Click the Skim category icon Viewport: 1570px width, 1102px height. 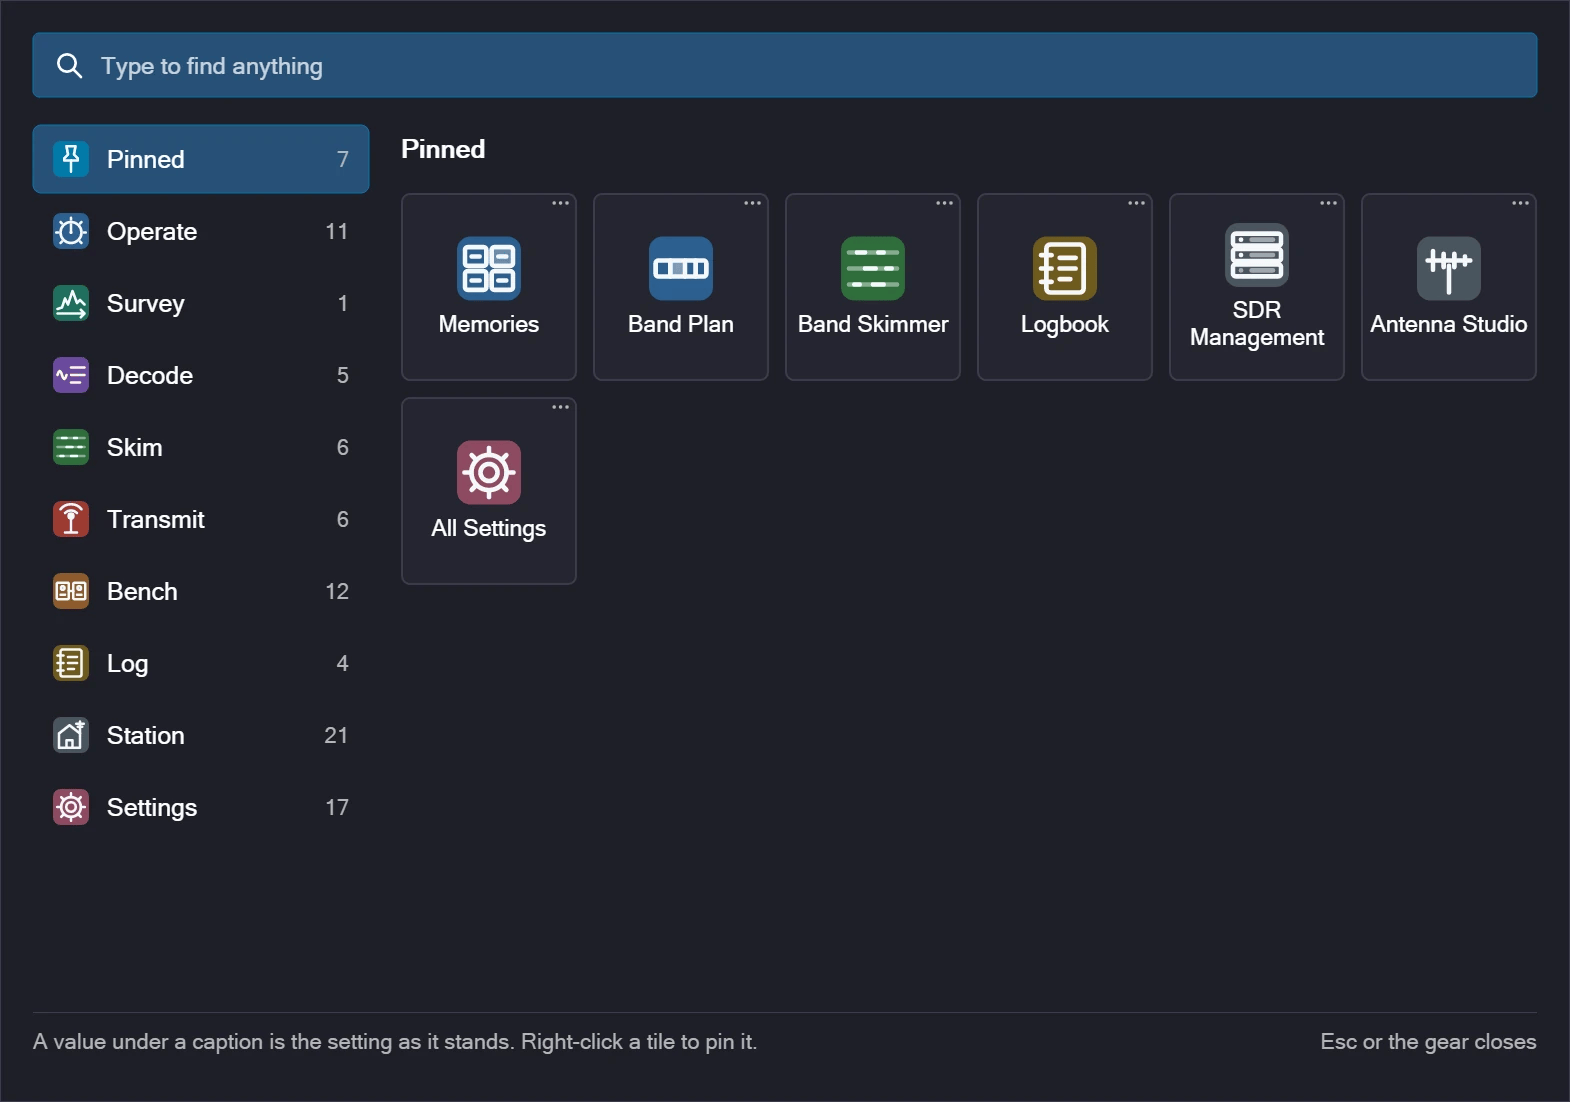[x=71, y=447]
